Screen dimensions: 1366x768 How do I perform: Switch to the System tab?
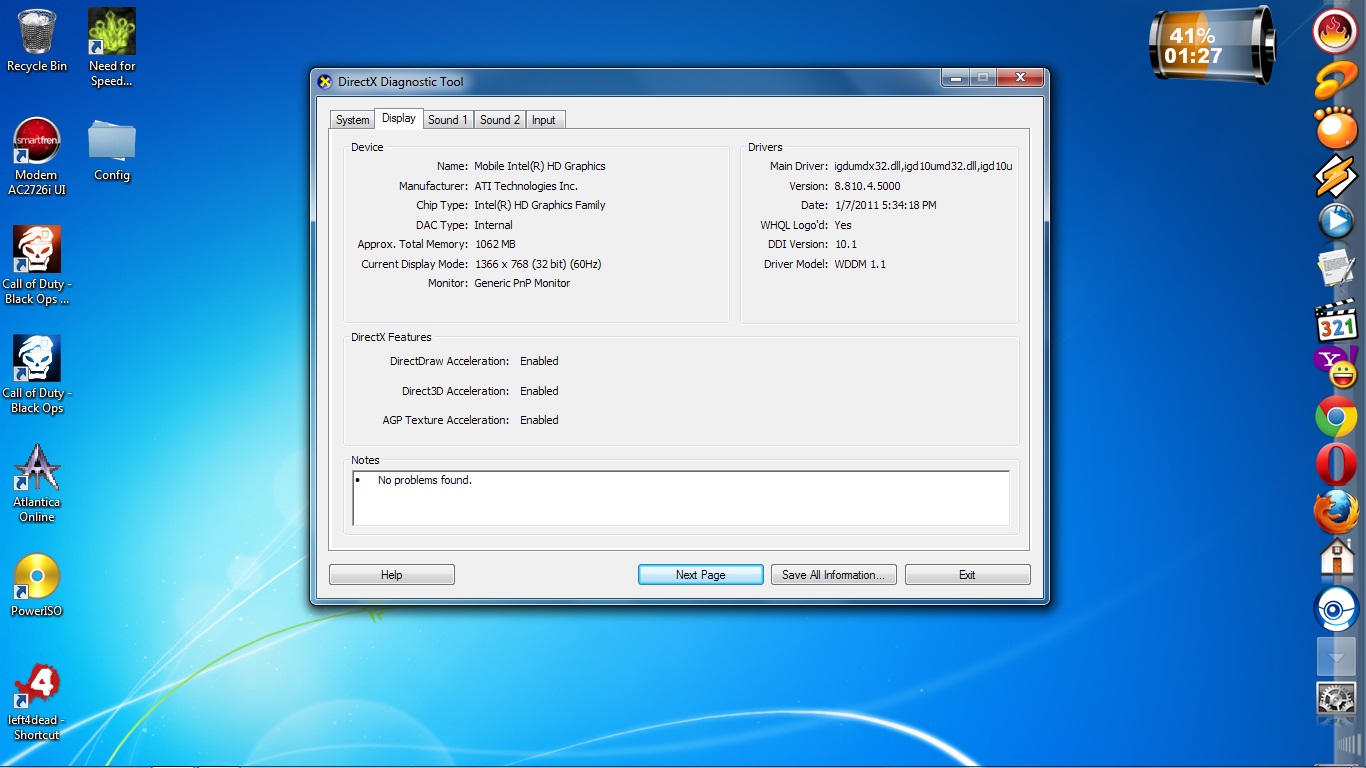click(352, 119)
